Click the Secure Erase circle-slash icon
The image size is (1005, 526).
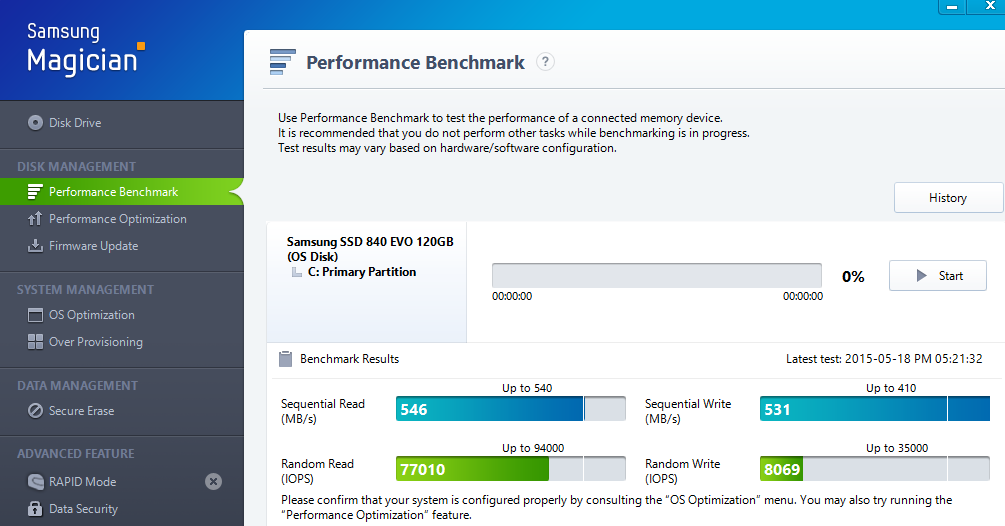pyautogui.click(x=35, y=411)
